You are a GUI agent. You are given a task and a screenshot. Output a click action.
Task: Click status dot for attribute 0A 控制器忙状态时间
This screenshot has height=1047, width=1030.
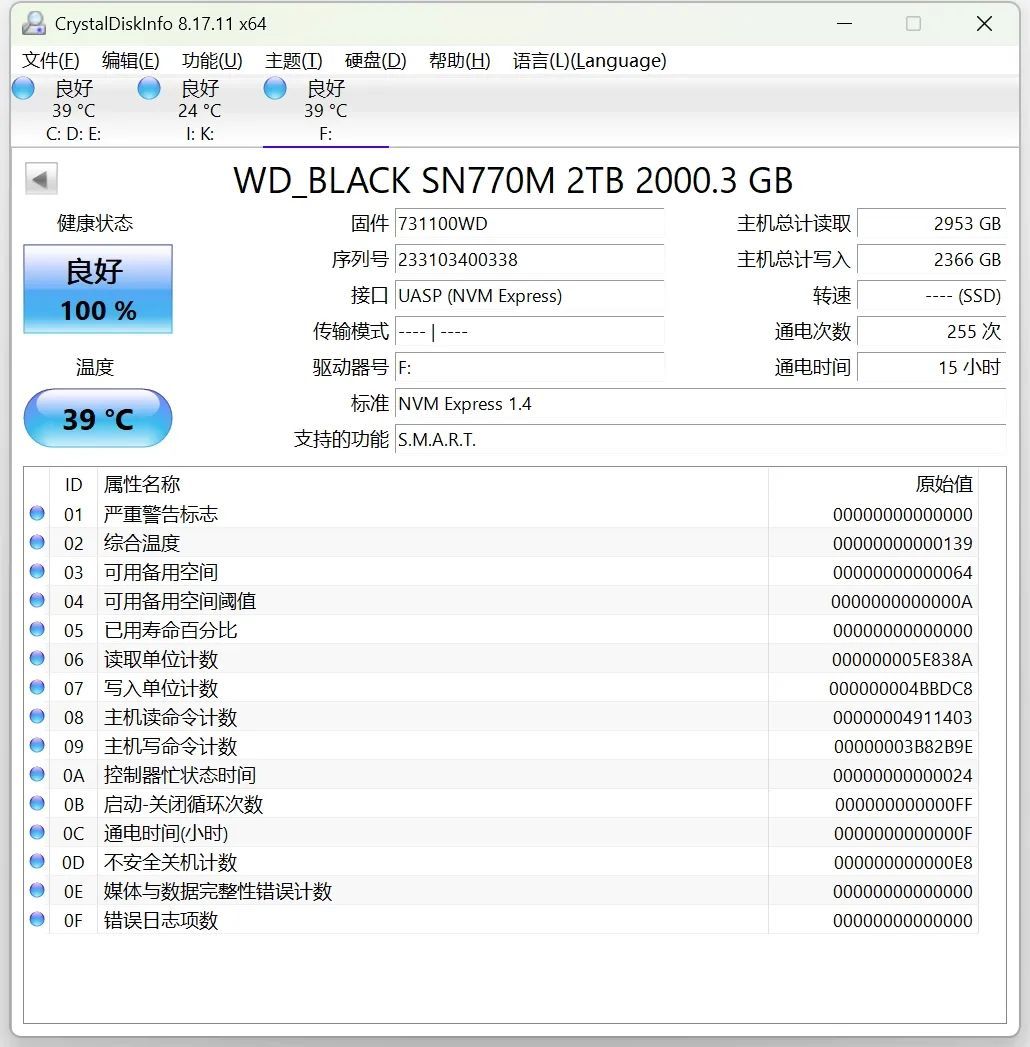tap(37, 775)
